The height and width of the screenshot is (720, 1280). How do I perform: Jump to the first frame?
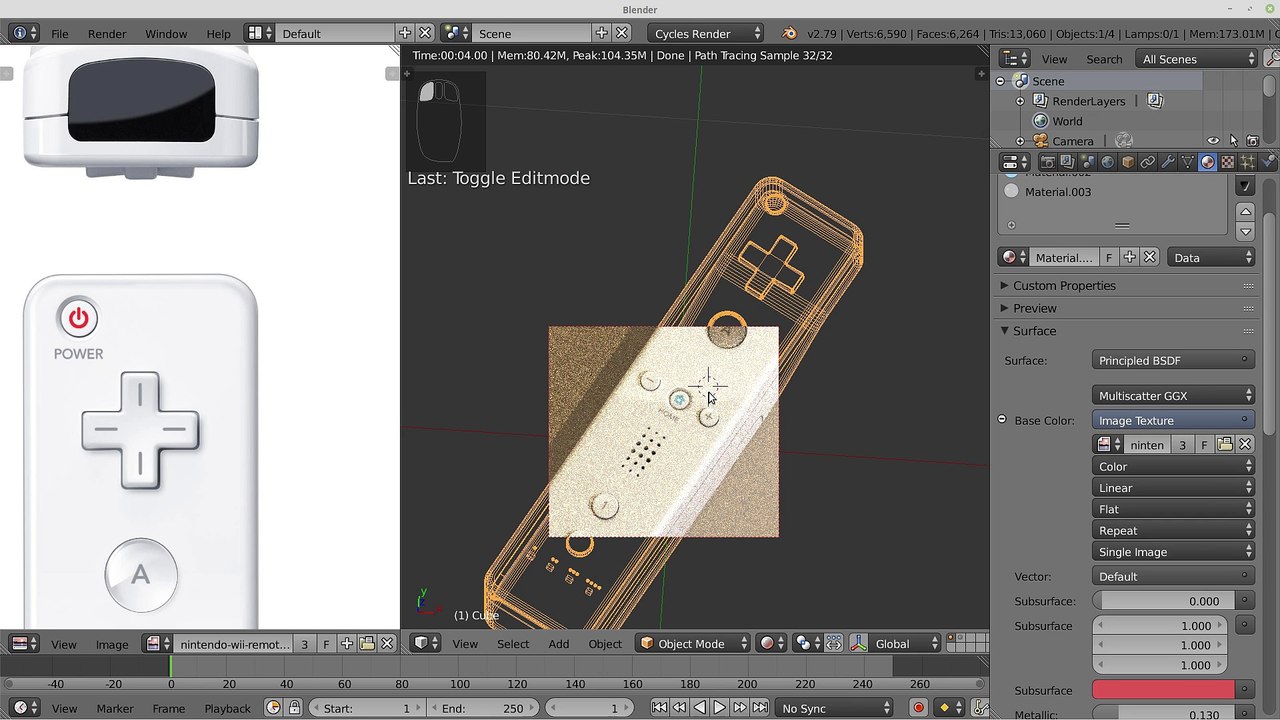659,708
